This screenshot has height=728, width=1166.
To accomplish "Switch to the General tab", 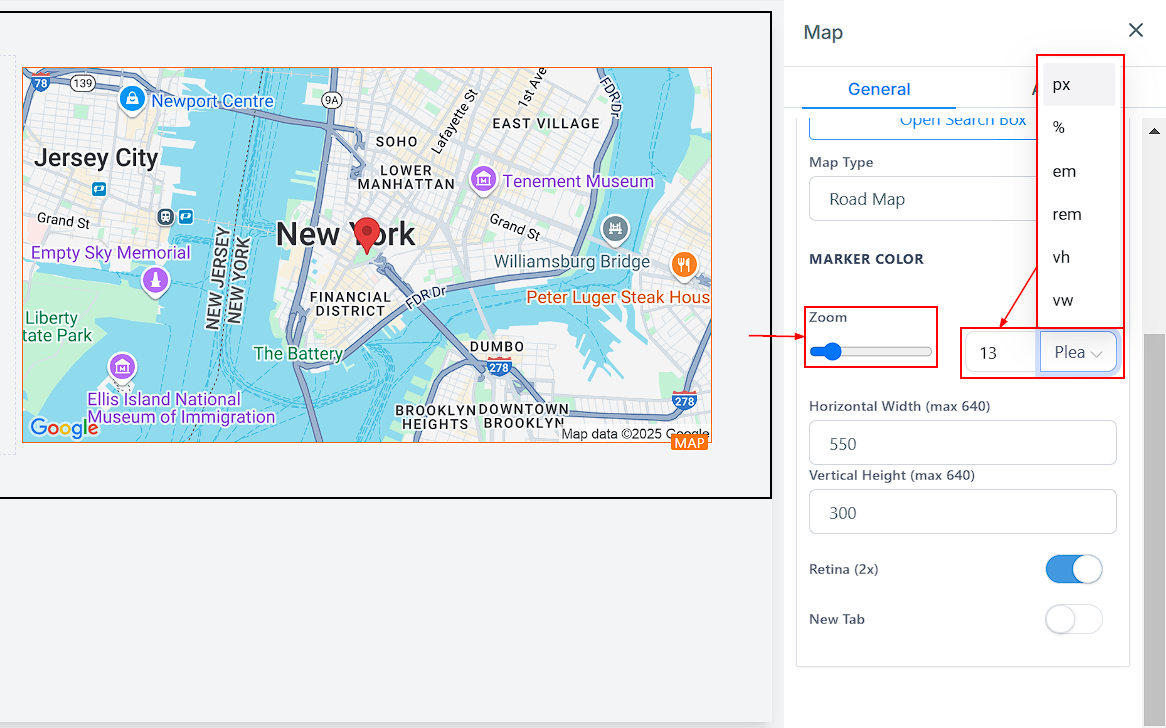I will tap(878, 89).
